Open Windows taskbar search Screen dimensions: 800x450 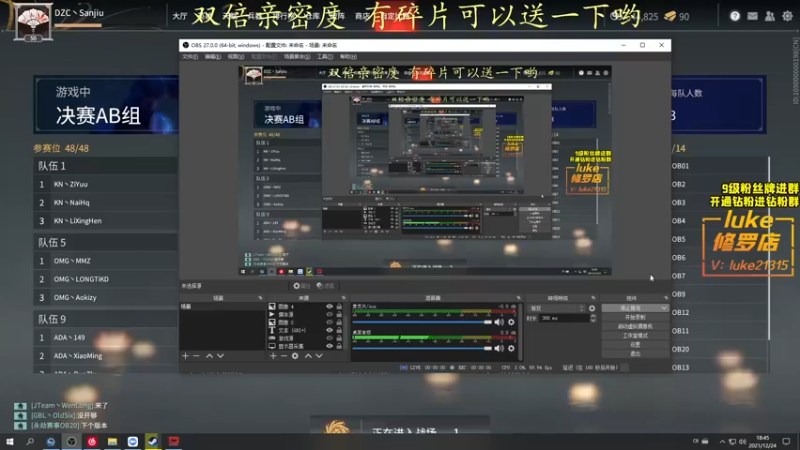[x=30, y=441]
